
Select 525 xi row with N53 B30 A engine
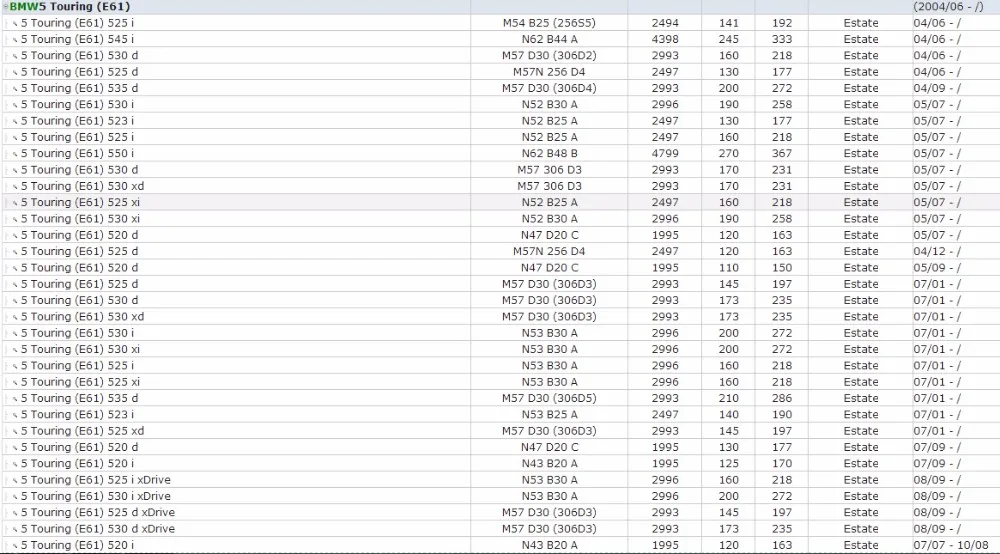pyautogui.click(x=500, y=381)
